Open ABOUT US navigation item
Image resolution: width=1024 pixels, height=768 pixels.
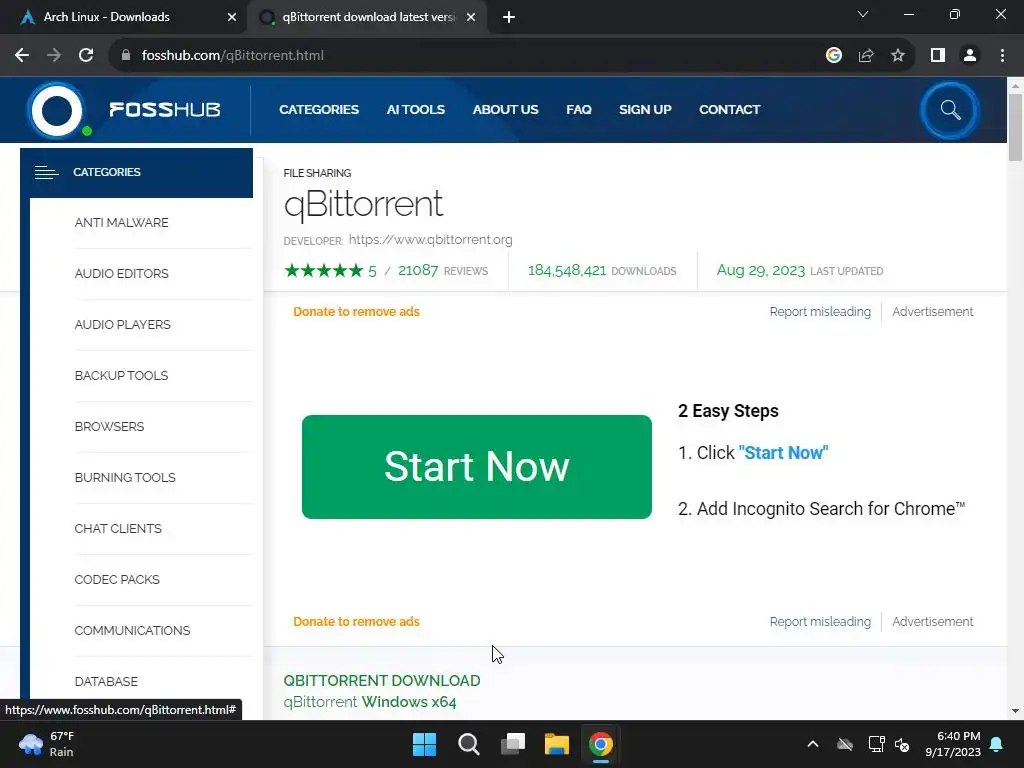coord(505,110)
